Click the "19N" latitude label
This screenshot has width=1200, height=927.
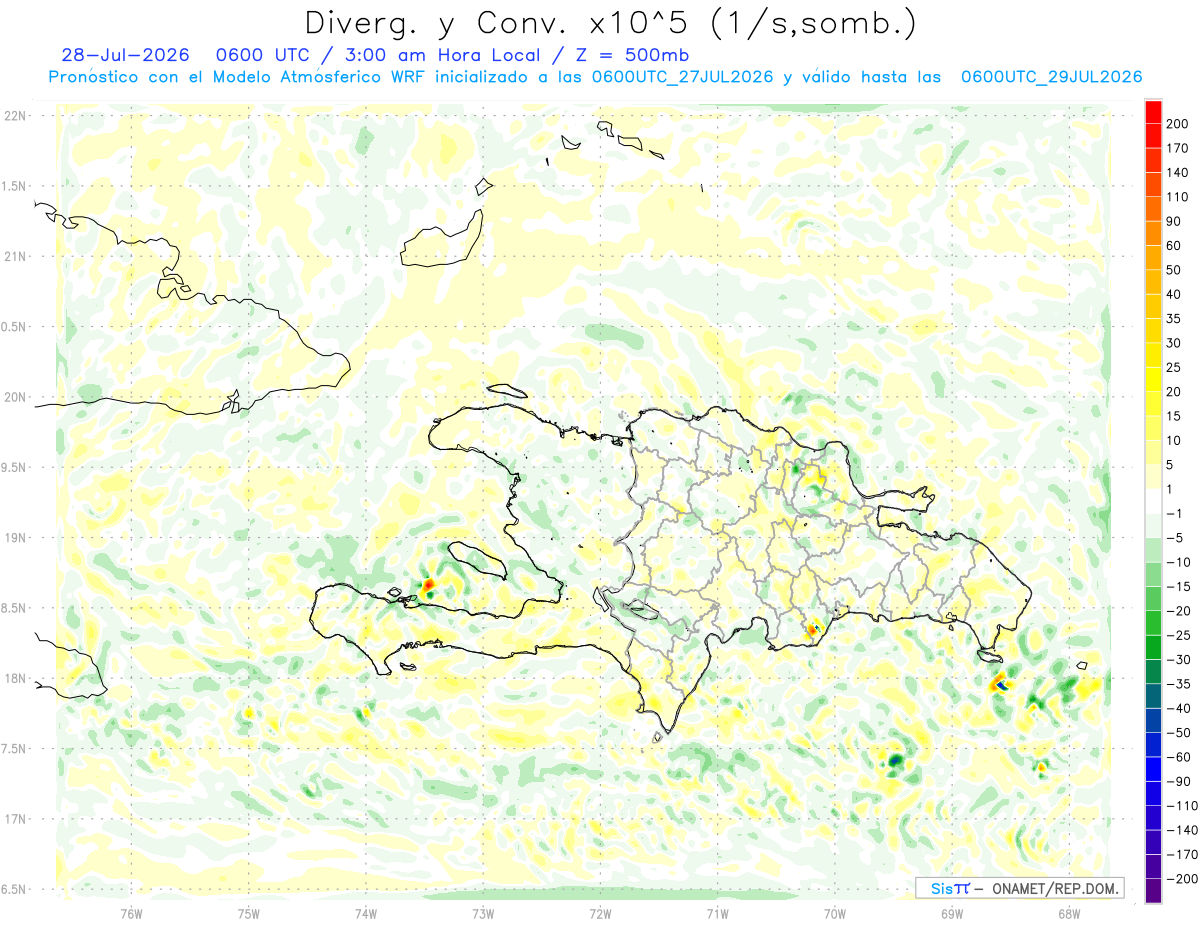coord(15,538)
